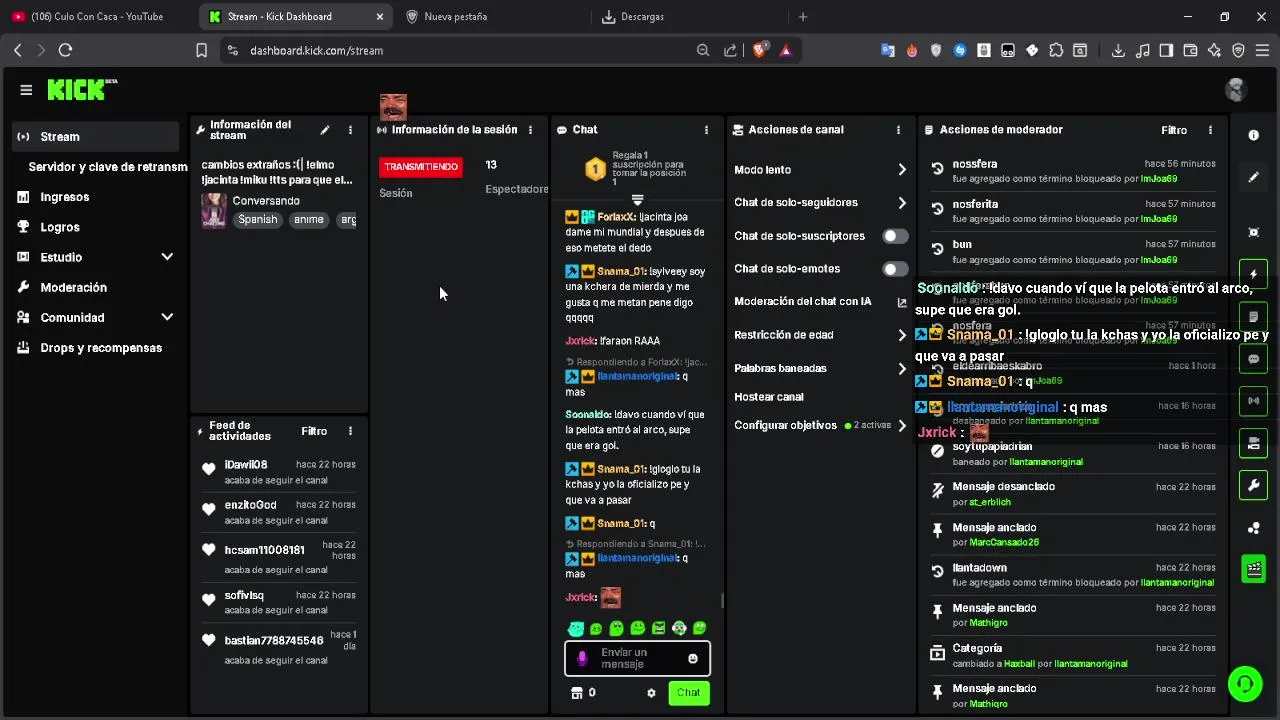Open the hamburger menu beside the Kick logo

click(x=26, y=90)
